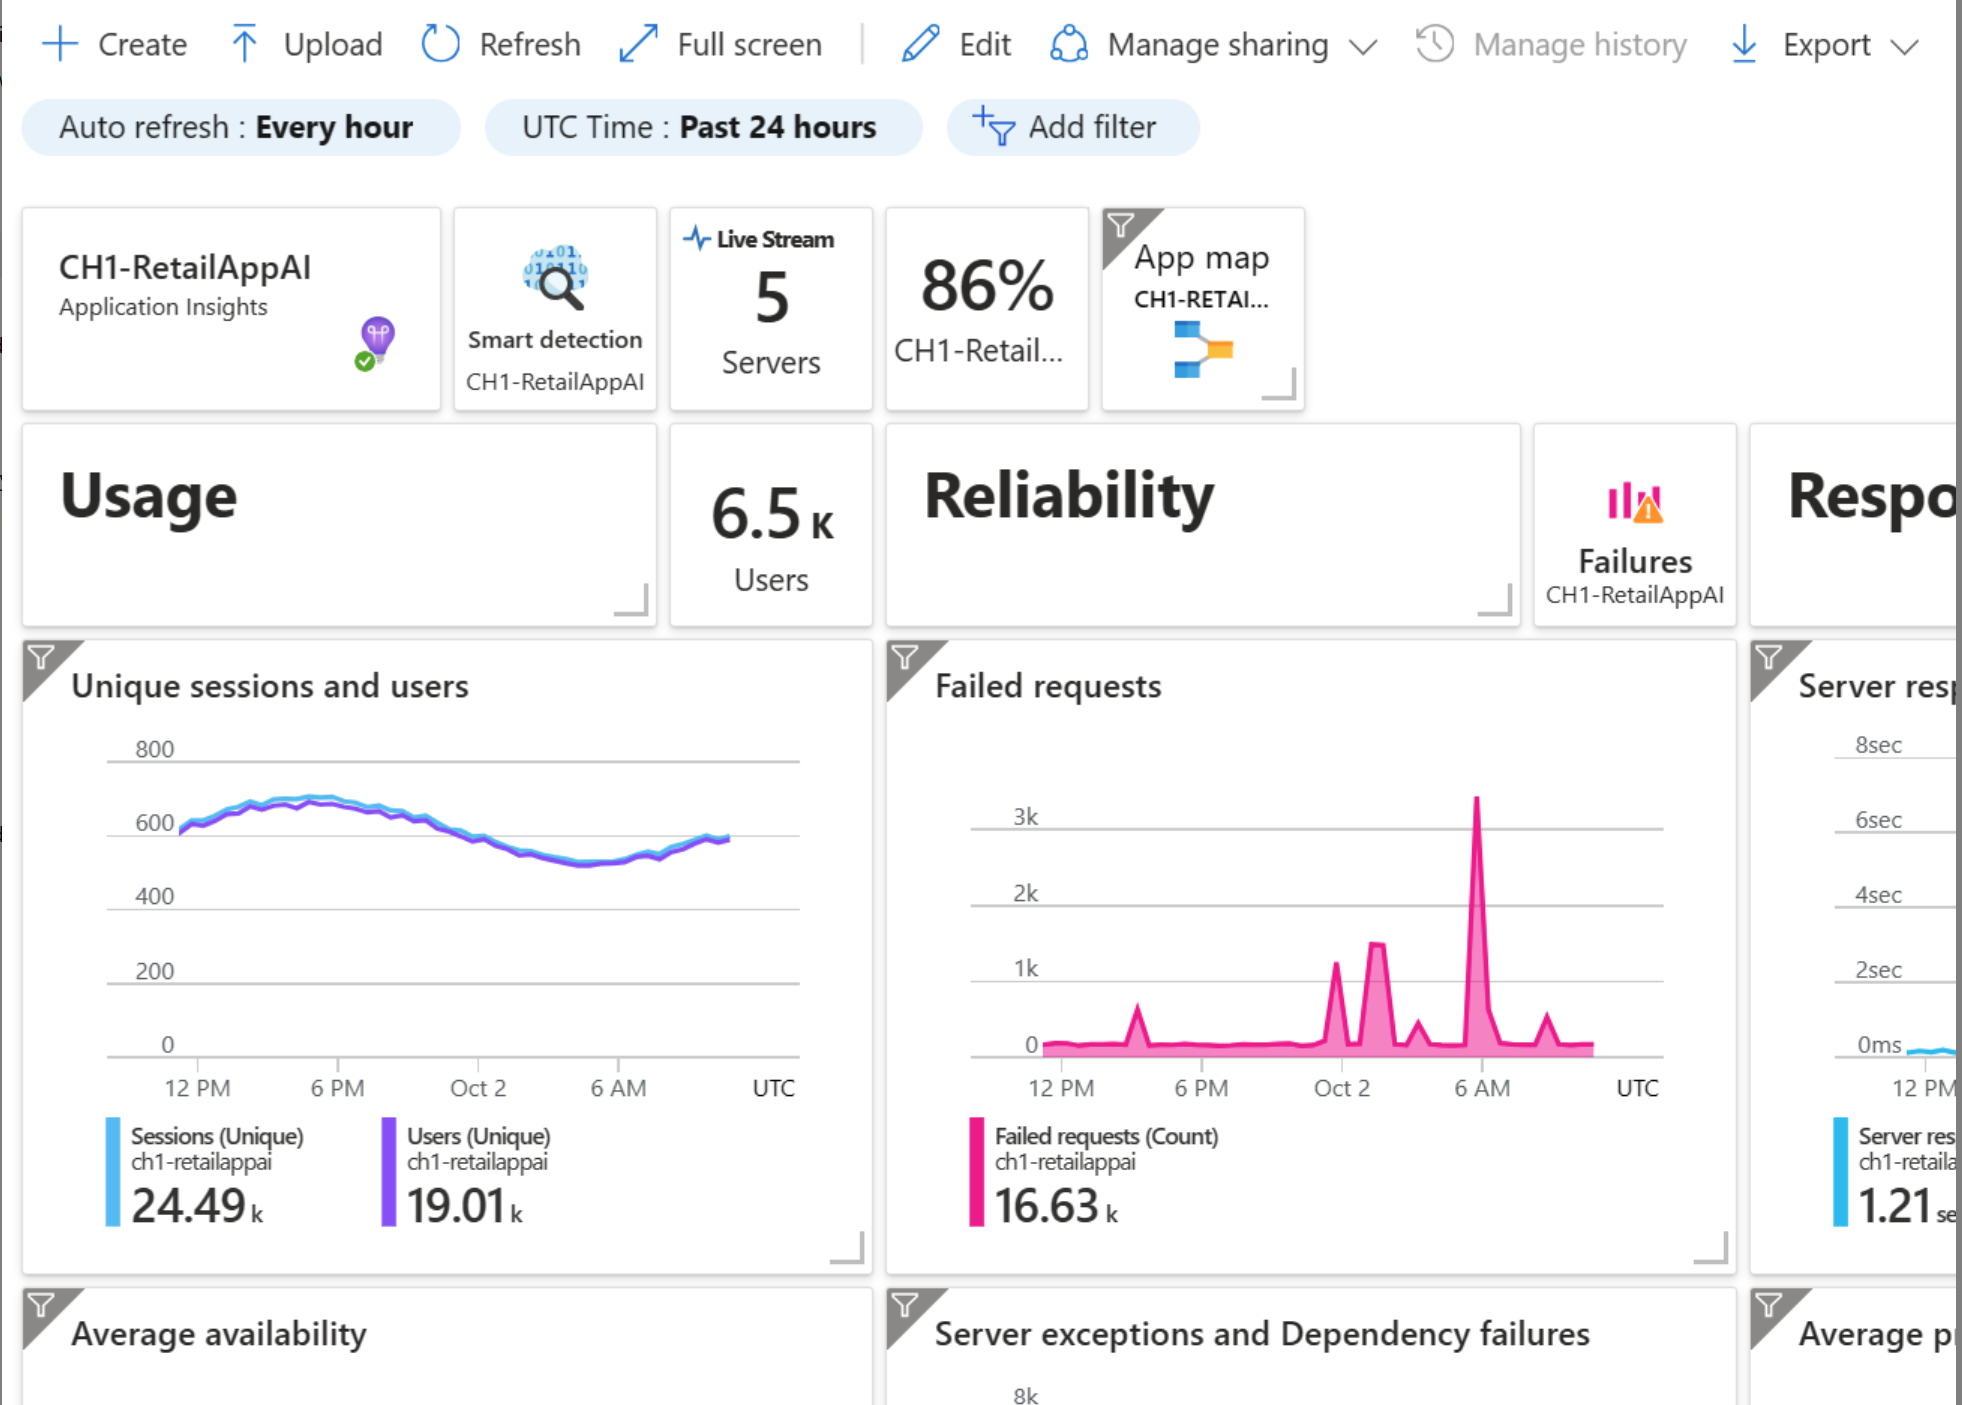The image size is (1962, 1405).
Task: Open UTC Time Past 24 hours selector
Action: pos(703,127)
